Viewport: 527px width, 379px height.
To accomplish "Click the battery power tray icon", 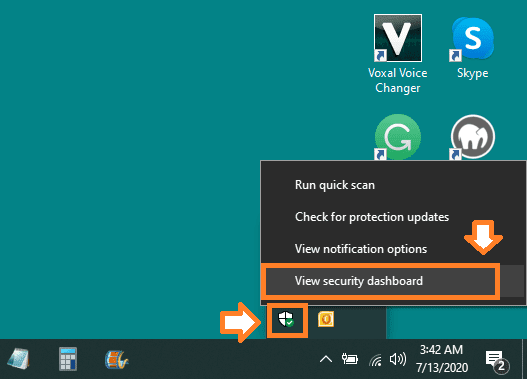I will click(350, 359).
